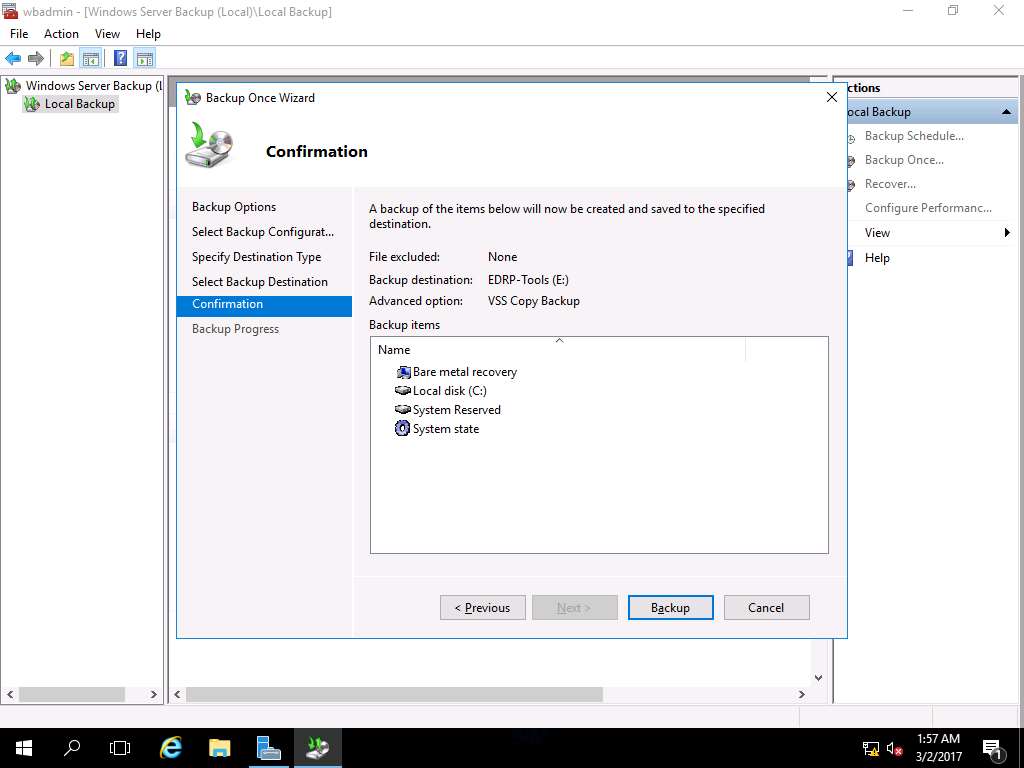
Task: Click the System state item icon
Action: tap(403, 428)
